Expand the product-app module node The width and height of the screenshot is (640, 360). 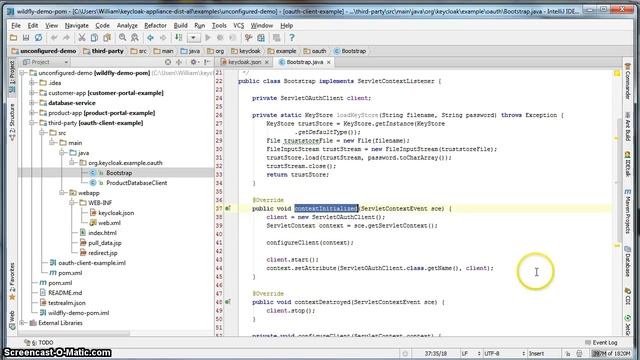(x=32, y=113)
